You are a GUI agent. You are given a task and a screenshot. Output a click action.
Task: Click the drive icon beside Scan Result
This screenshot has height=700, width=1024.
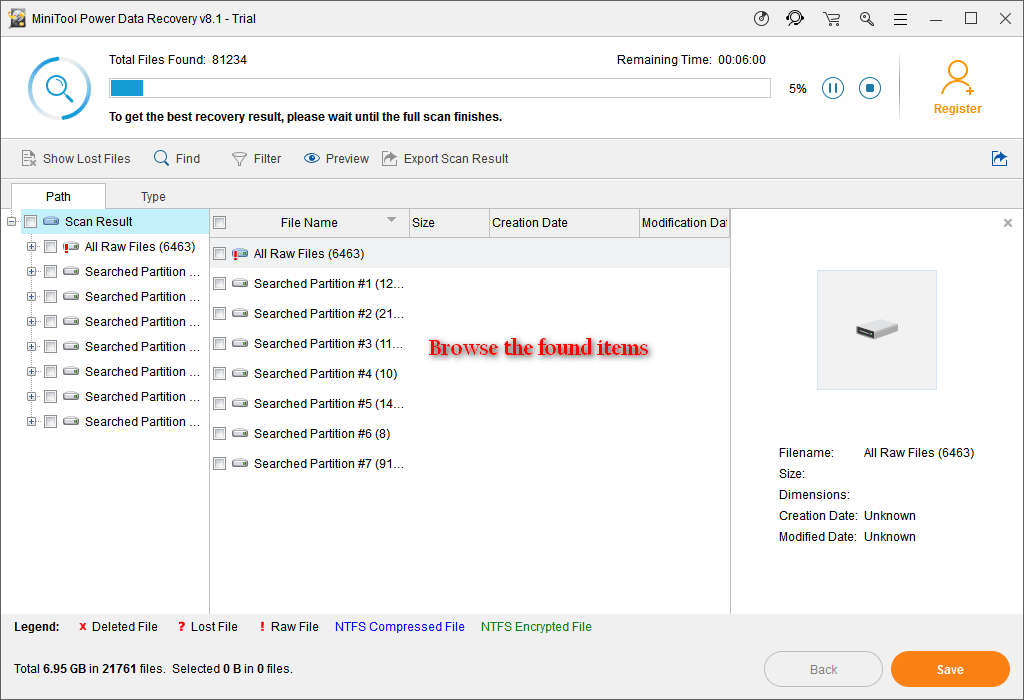coord(51,221)
